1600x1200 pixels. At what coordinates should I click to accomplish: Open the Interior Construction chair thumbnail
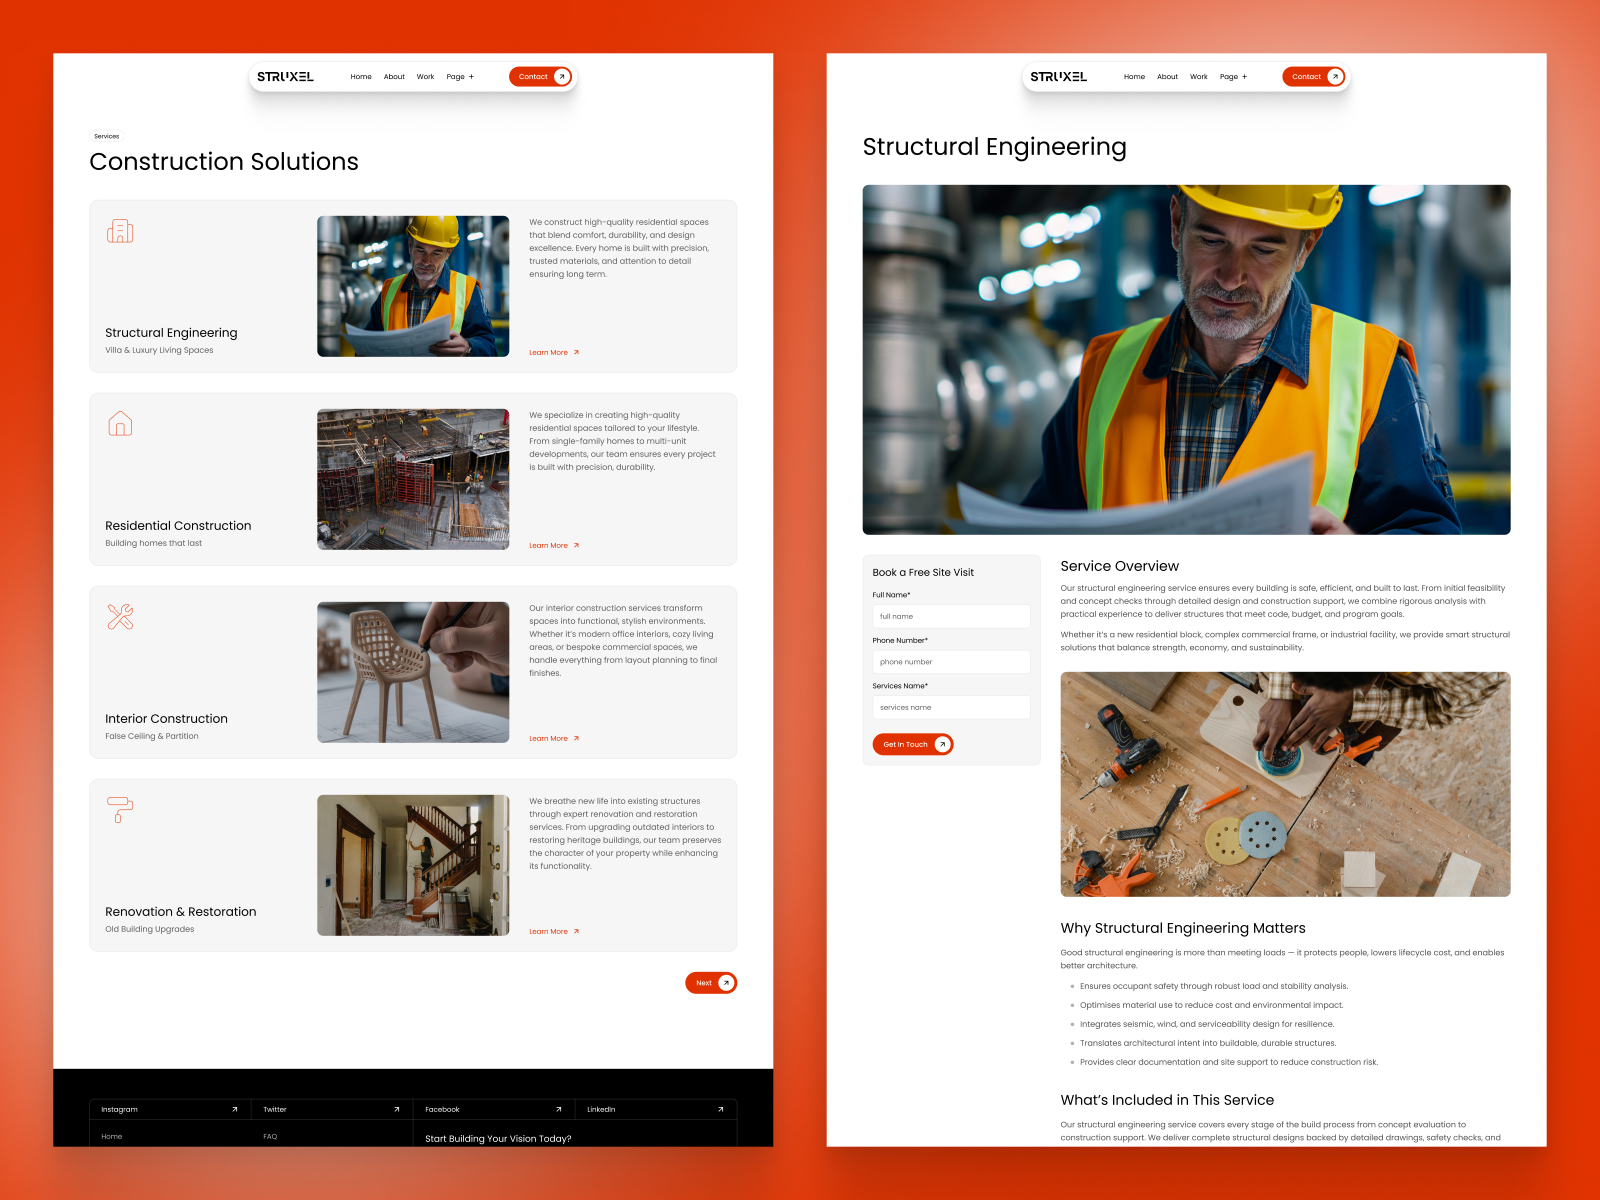(413, 672)
